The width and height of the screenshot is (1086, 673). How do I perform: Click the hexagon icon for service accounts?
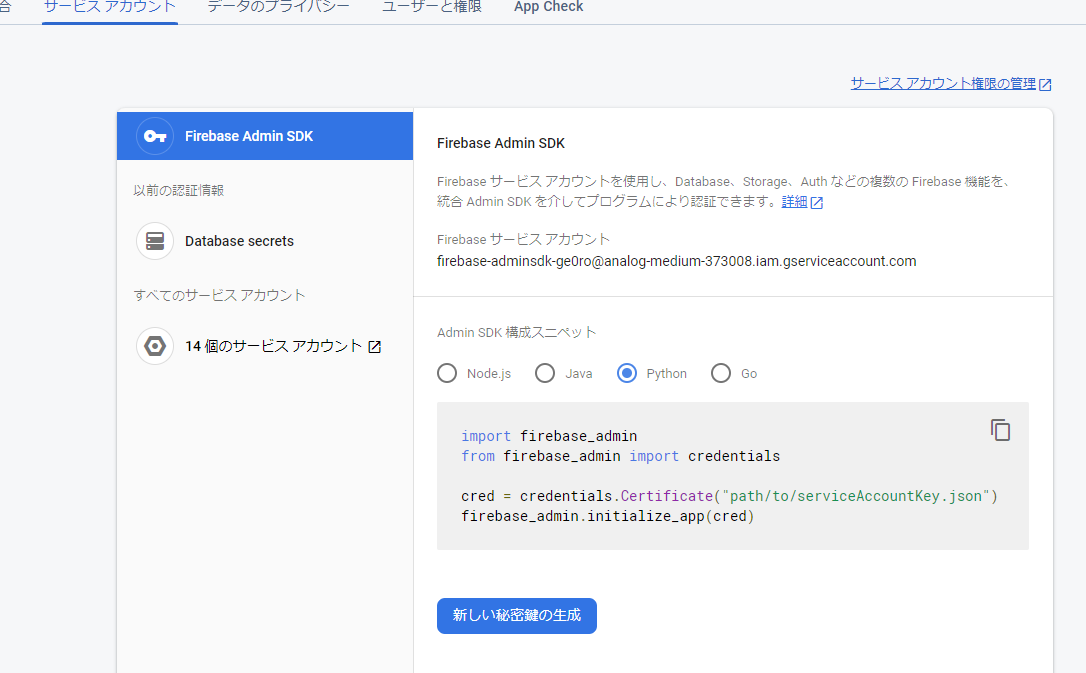(x=154, y=346)
